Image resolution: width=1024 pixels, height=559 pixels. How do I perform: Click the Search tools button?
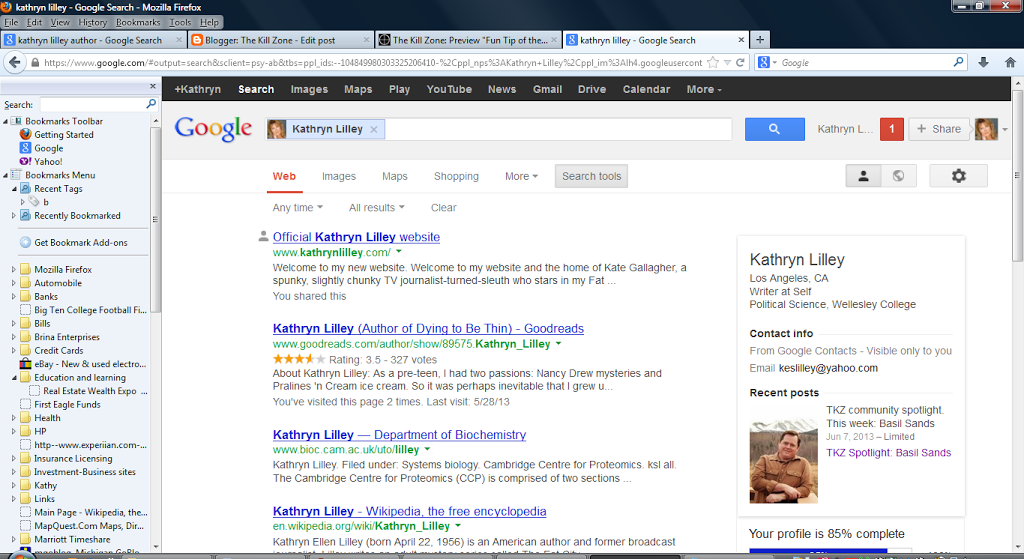point(591,176)
